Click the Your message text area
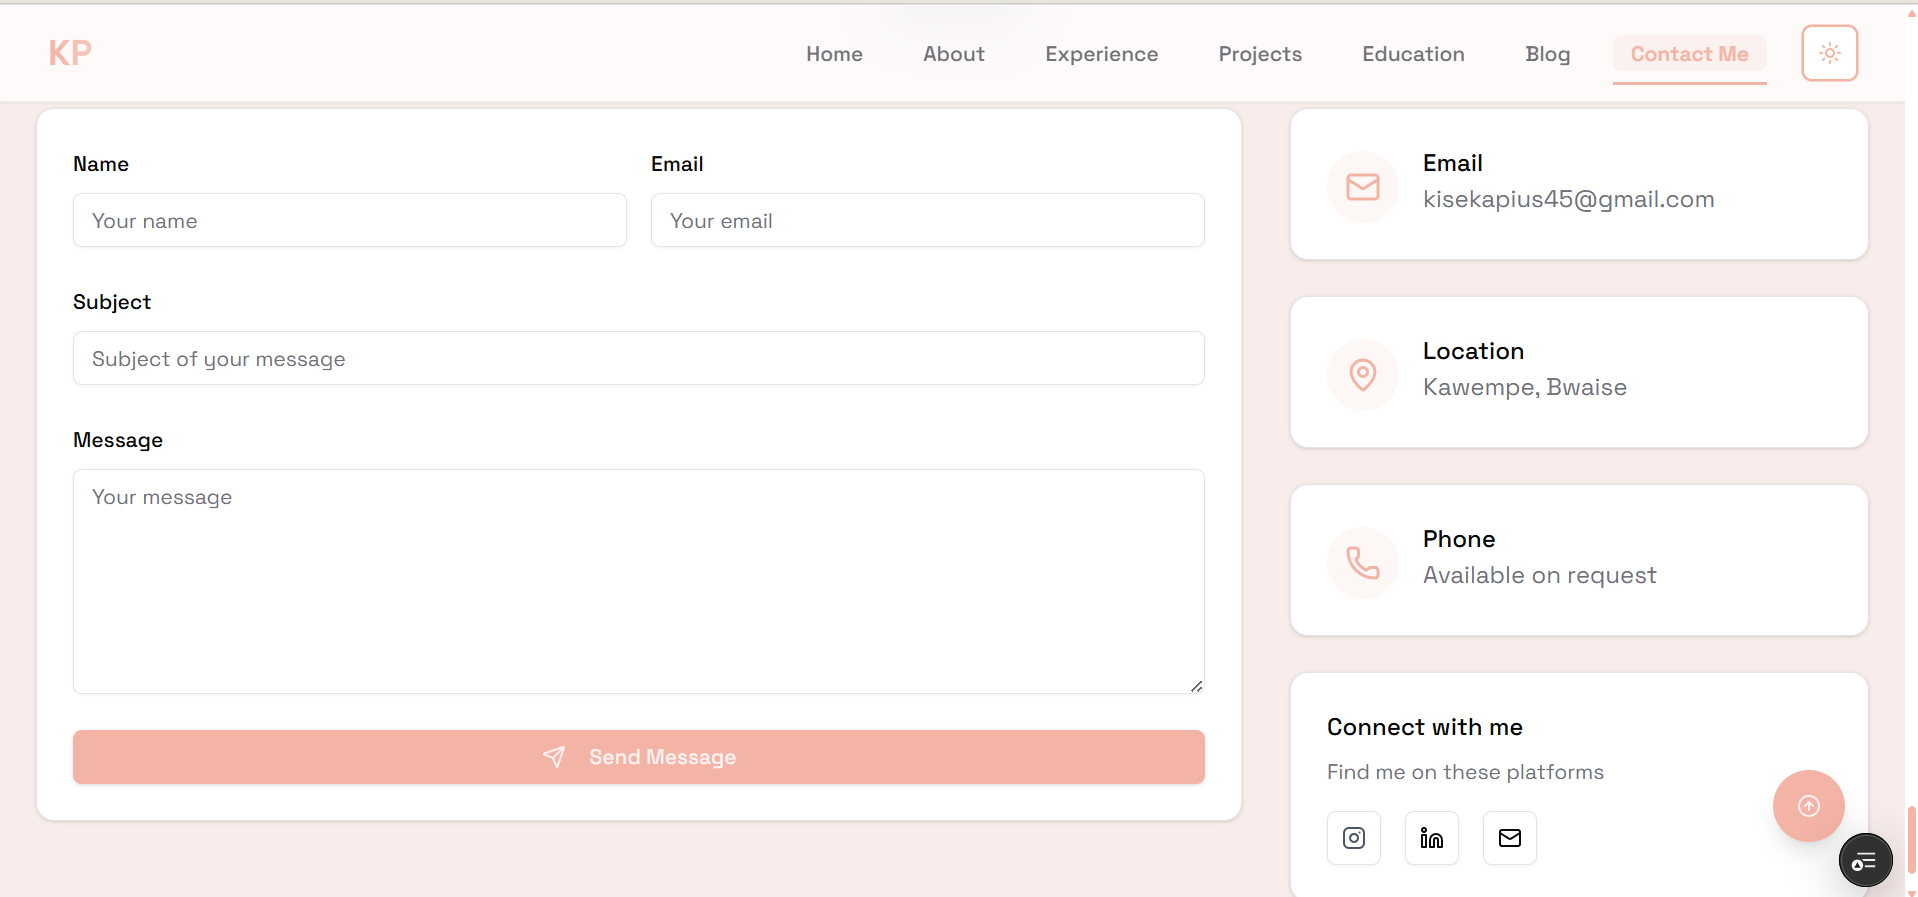 coord(638,581)
